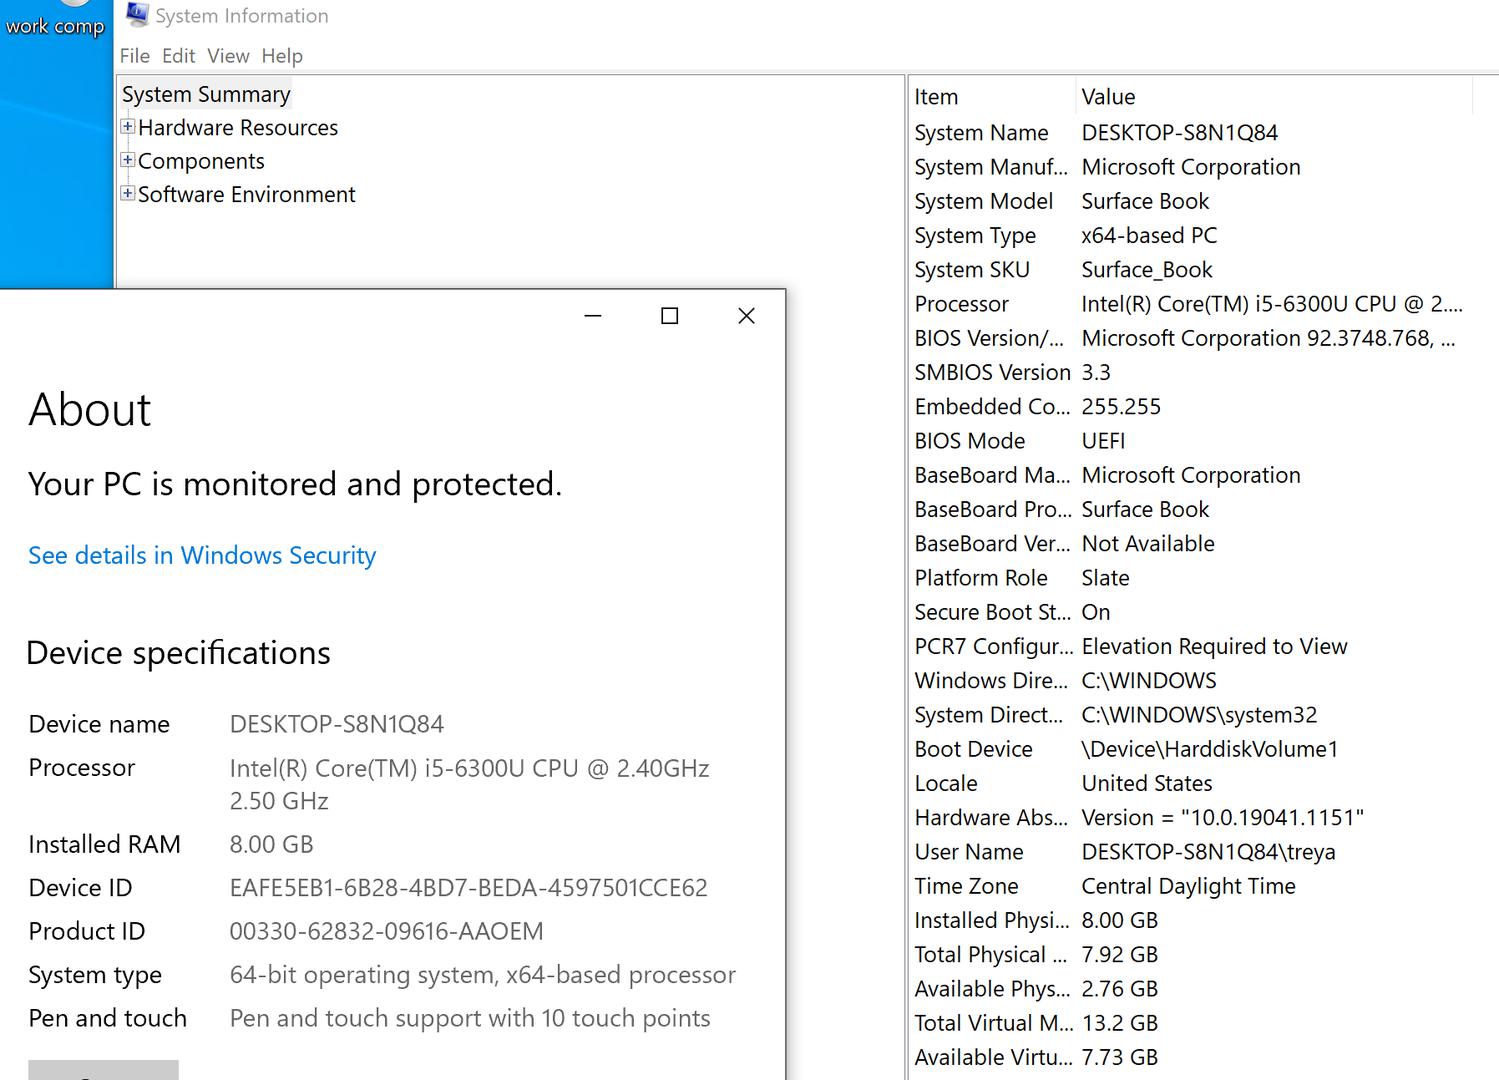The height and width of the screenshot is (1080, 1499).
Task: Select System Summary in the tree
Action: 206,94
